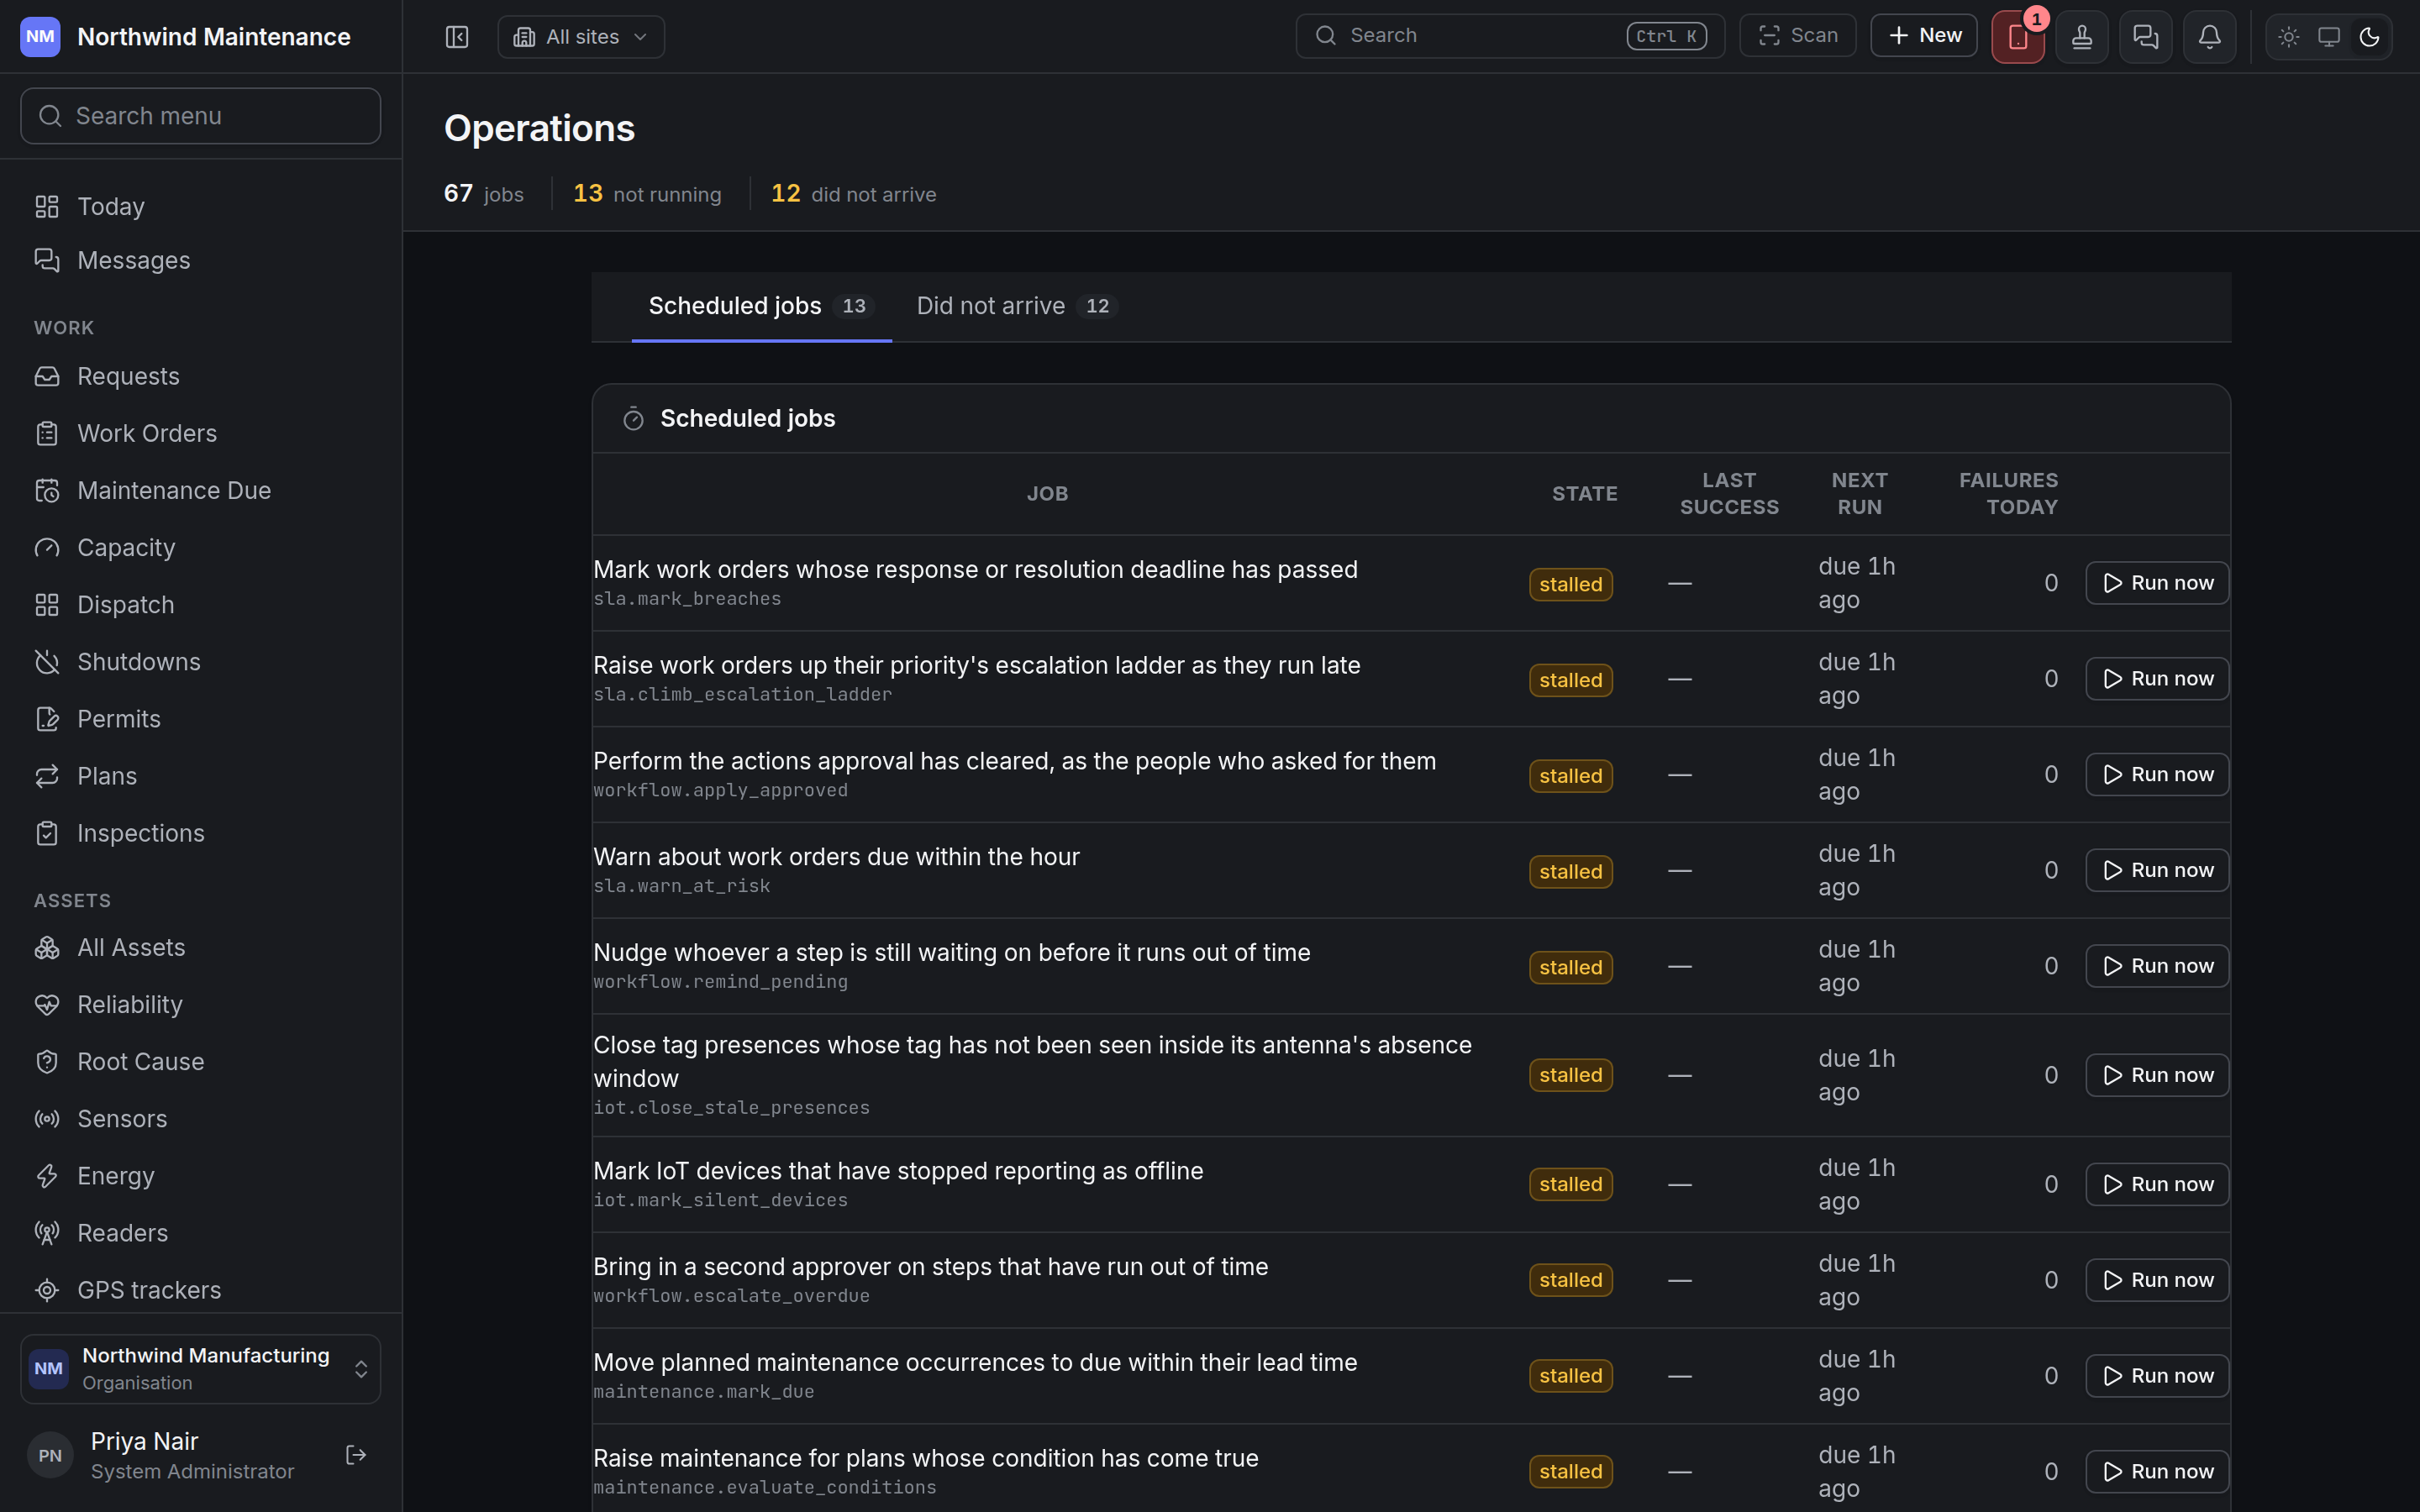Click the '67 jobs' summary
The width and height of the screenshot is (2420, 1512).
pos(484,194)
